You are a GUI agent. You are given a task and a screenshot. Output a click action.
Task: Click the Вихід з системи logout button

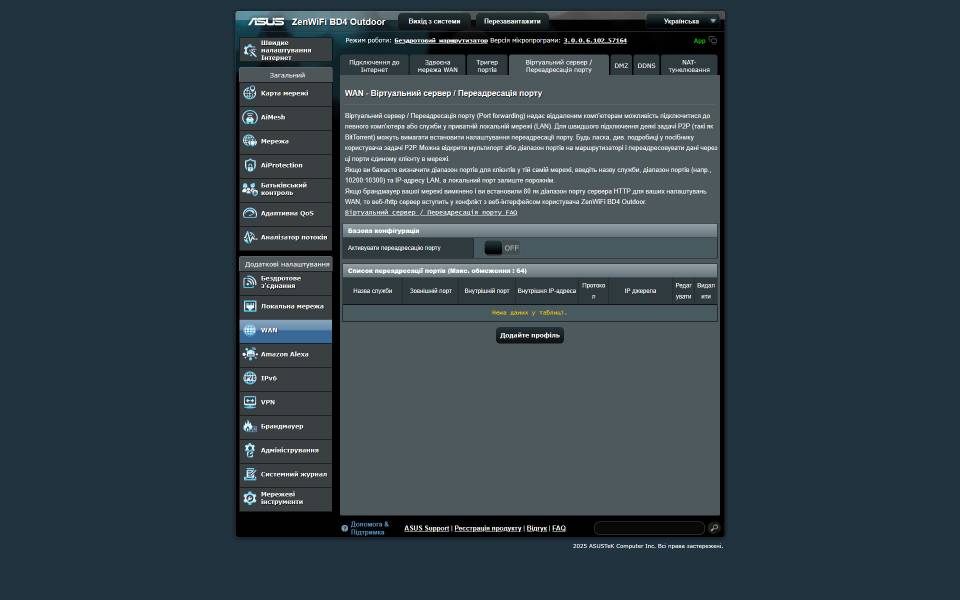pos(434,21)
